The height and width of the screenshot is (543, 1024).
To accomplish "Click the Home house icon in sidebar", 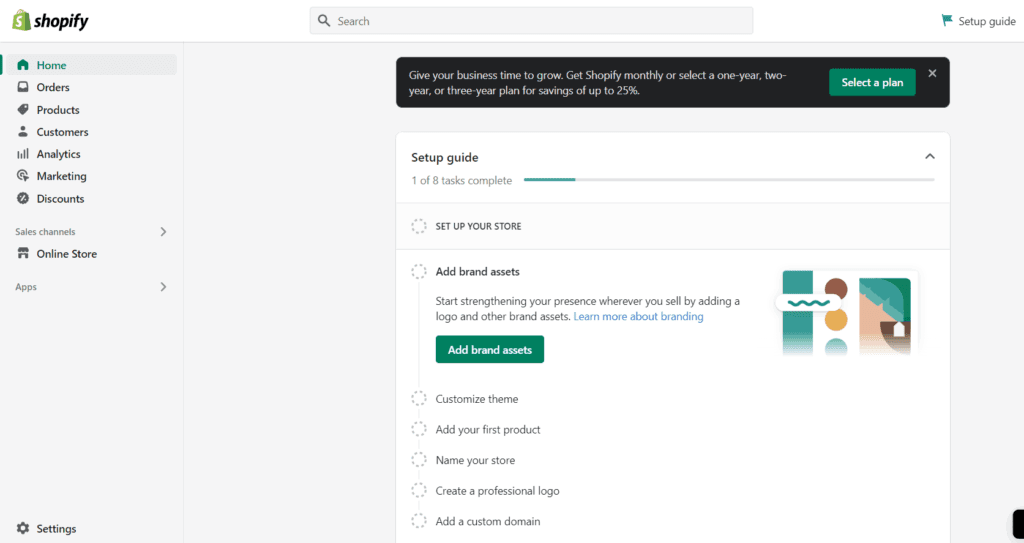I will [23, 65].
